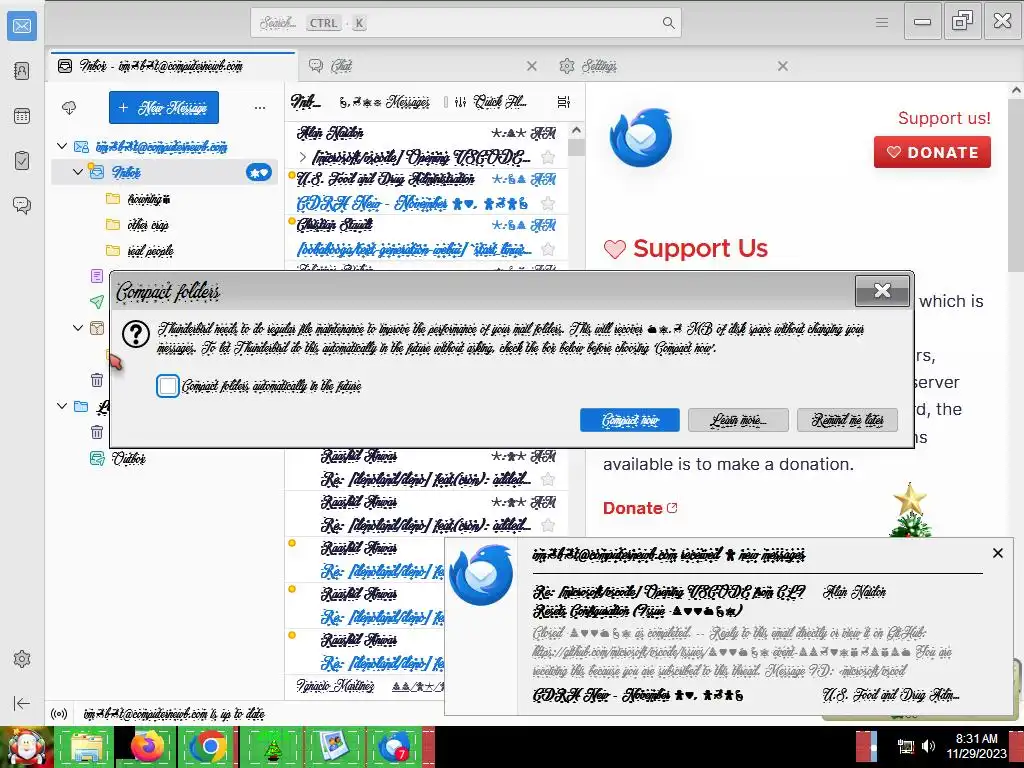The image size is (1024, 768).
Task: Select the Sent folder paper-plane icon
Action: 97,301
